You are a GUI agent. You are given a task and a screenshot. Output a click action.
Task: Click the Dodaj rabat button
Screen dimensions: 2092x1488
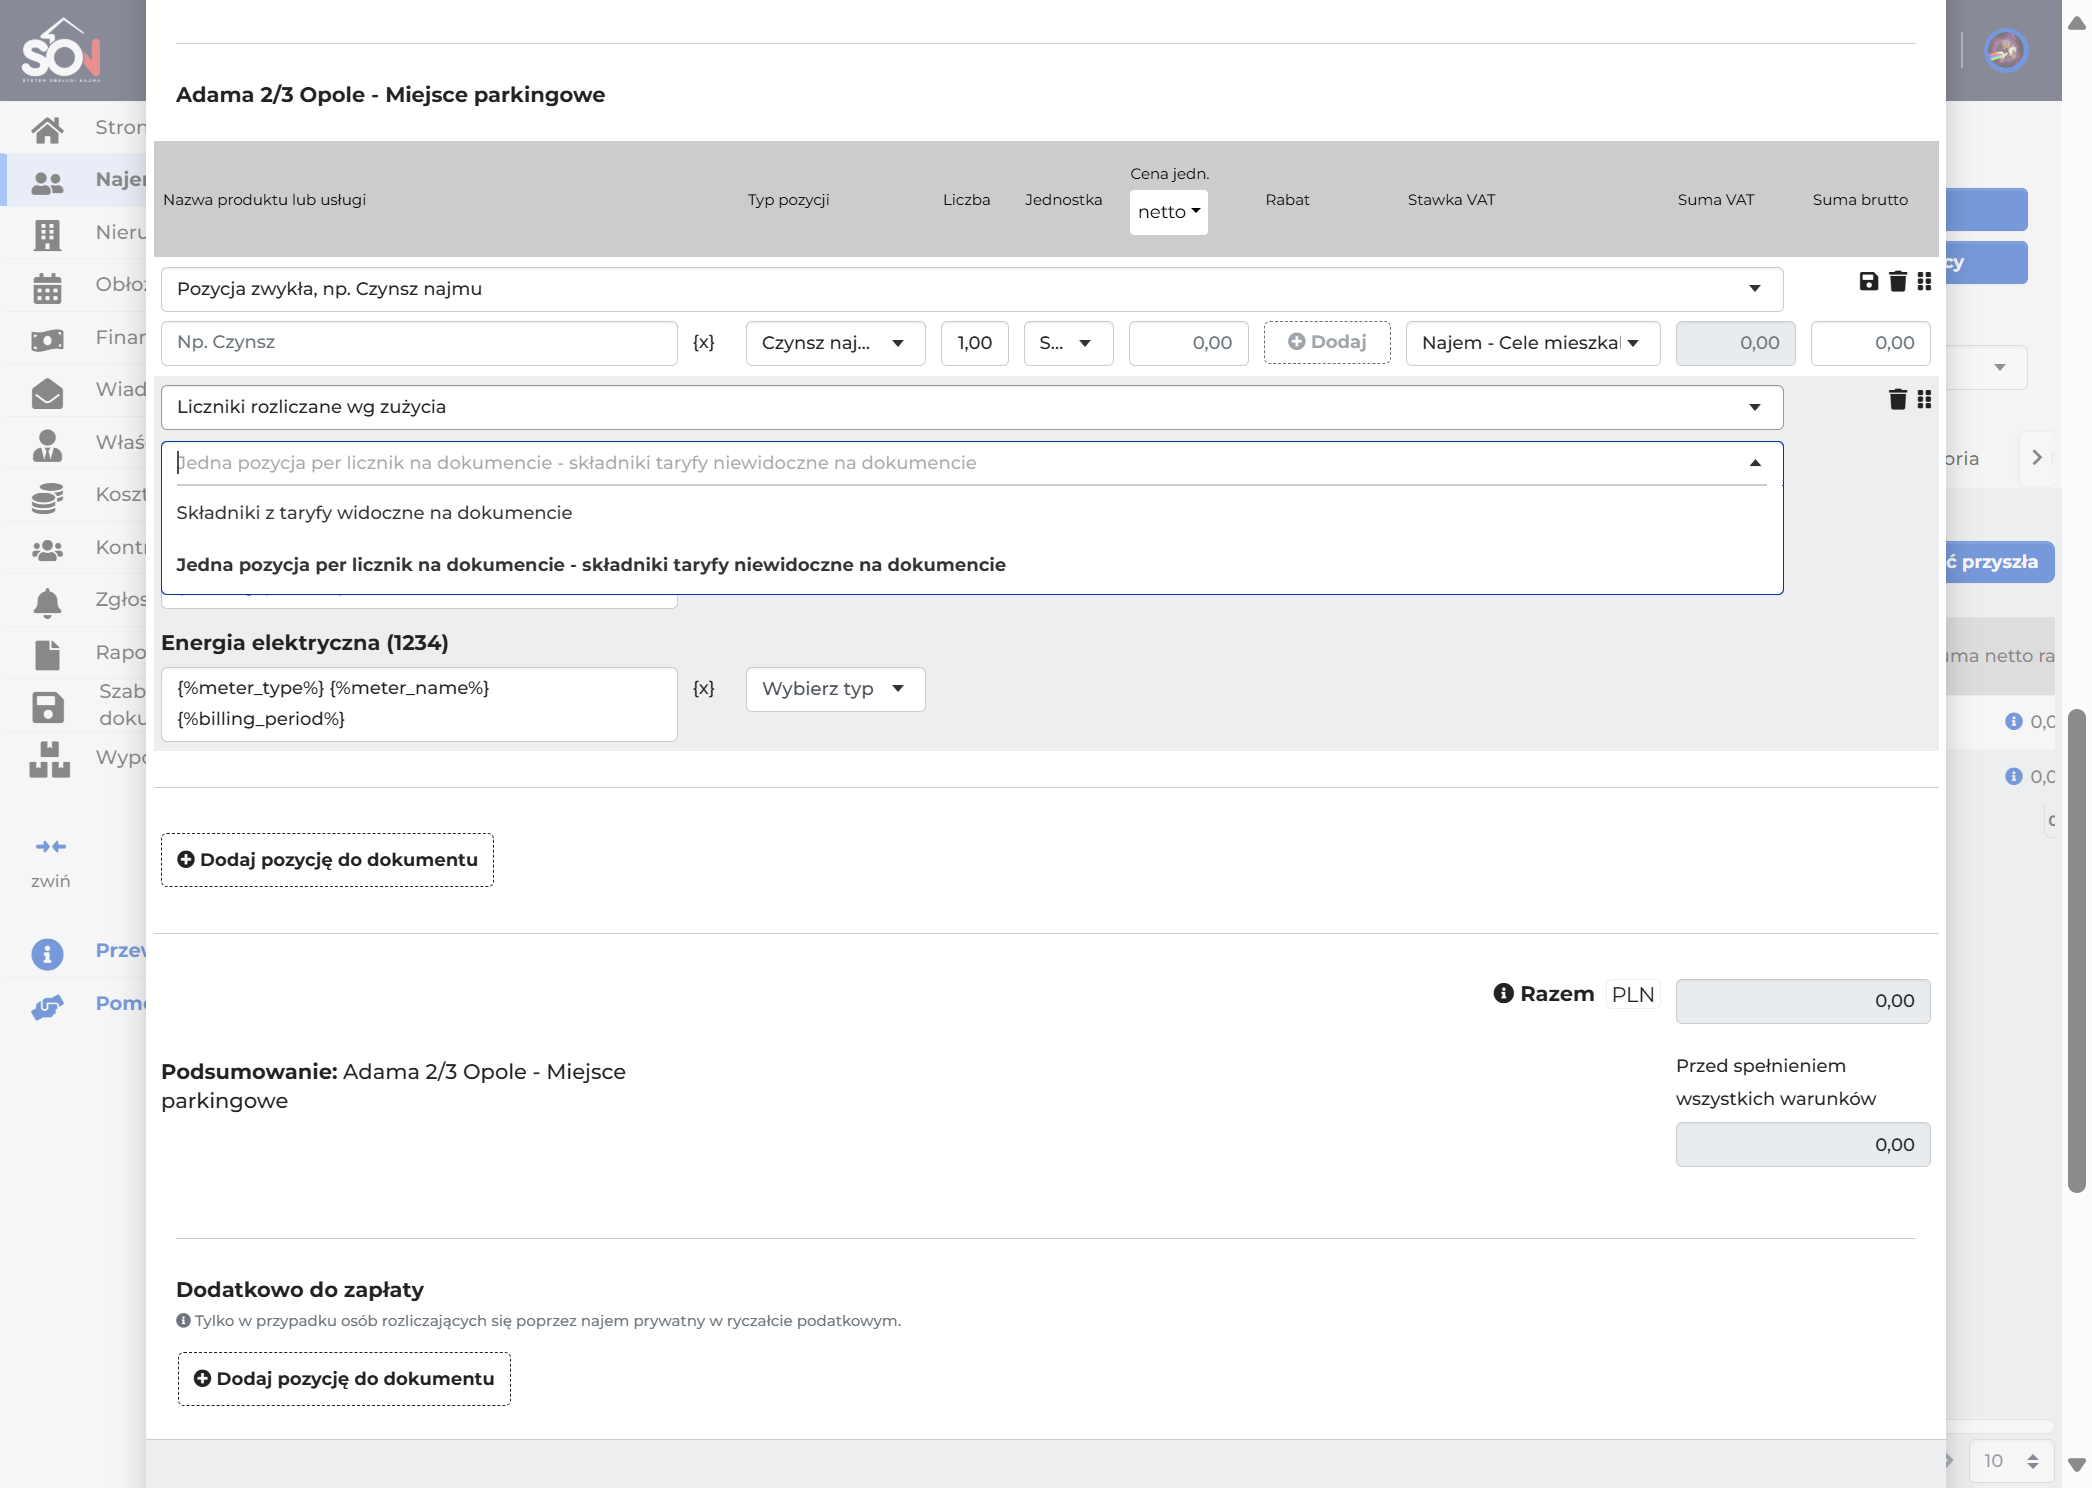tap(1326, 342)
